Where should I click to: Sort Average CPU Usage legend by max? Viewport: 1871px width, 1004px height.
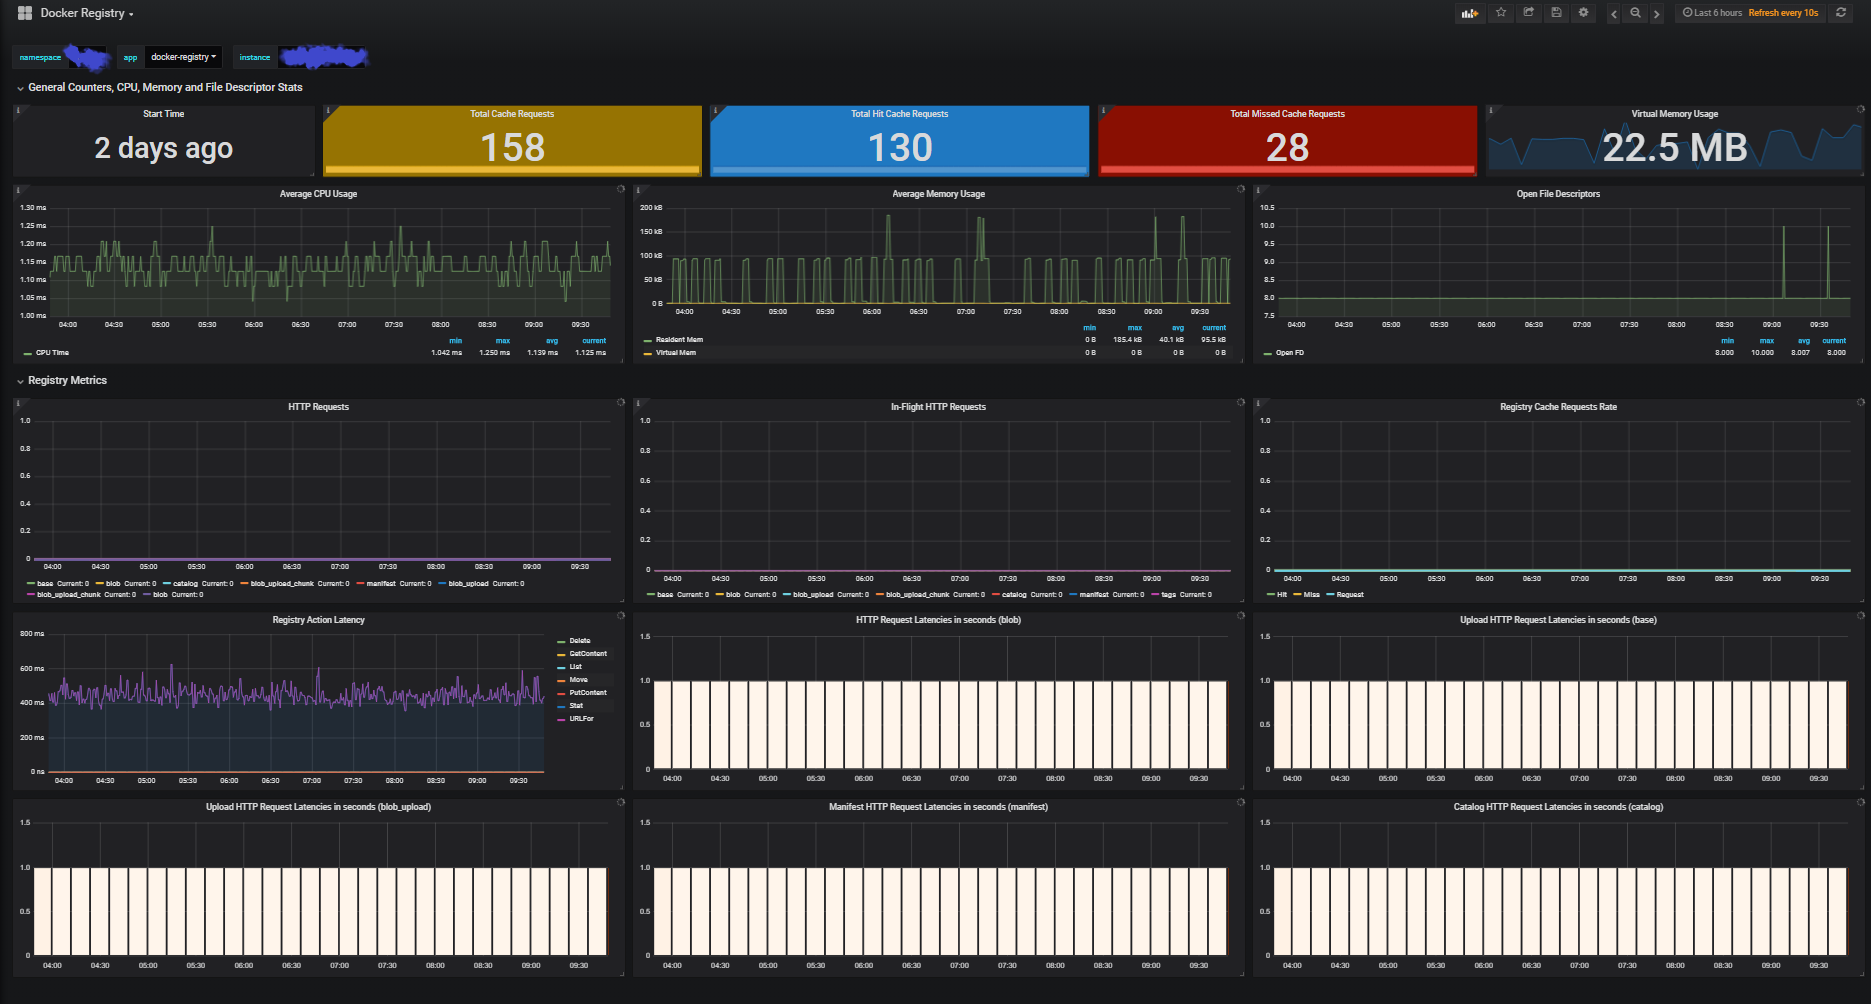click(503, 341)
